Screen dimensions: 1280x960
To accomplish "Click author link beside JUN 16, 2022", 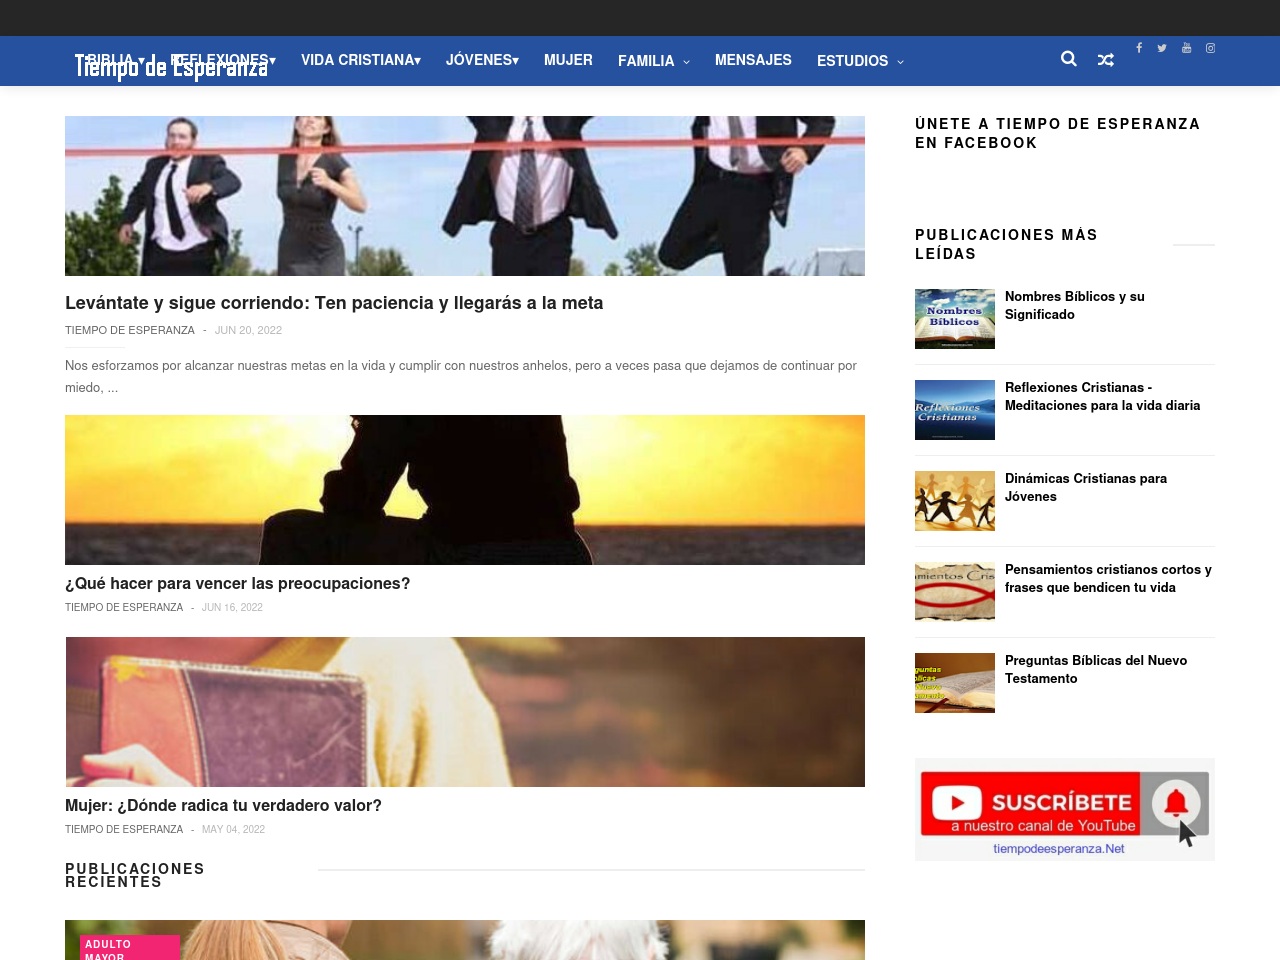I will coord(124,607).
